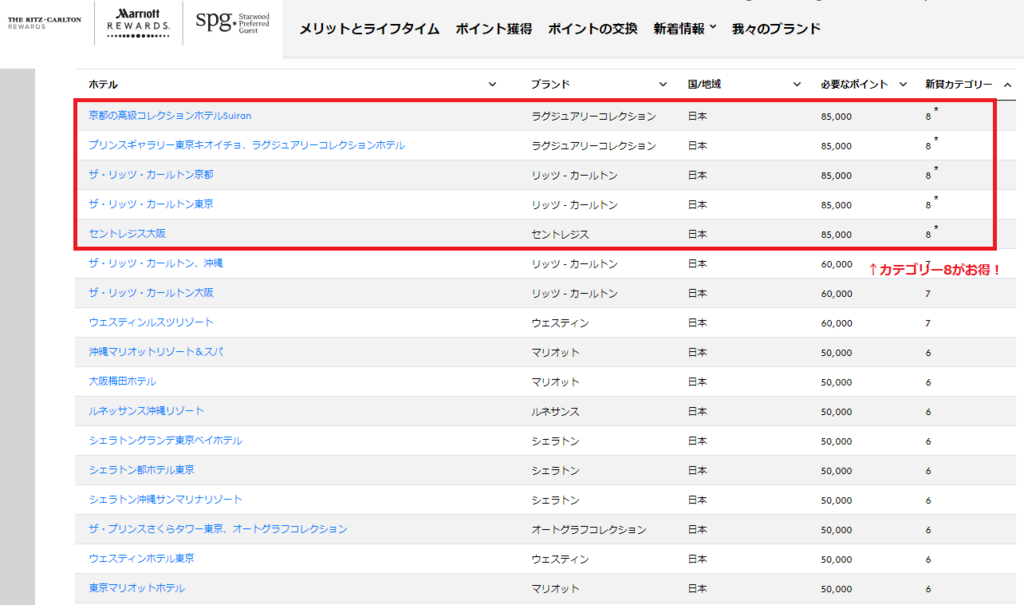Open シェラトングランデ東京ベイホテル link

pos(165,440)
